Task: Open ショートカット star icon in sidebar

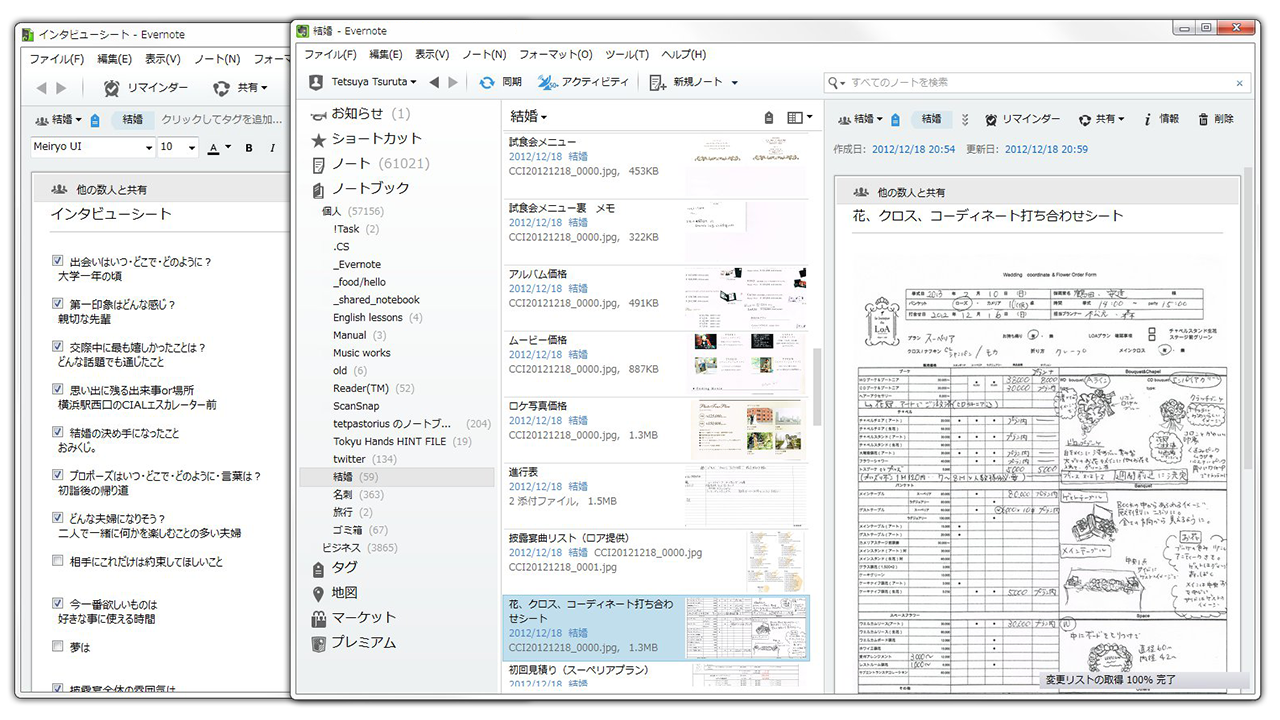Action: [x=319, y=139]
